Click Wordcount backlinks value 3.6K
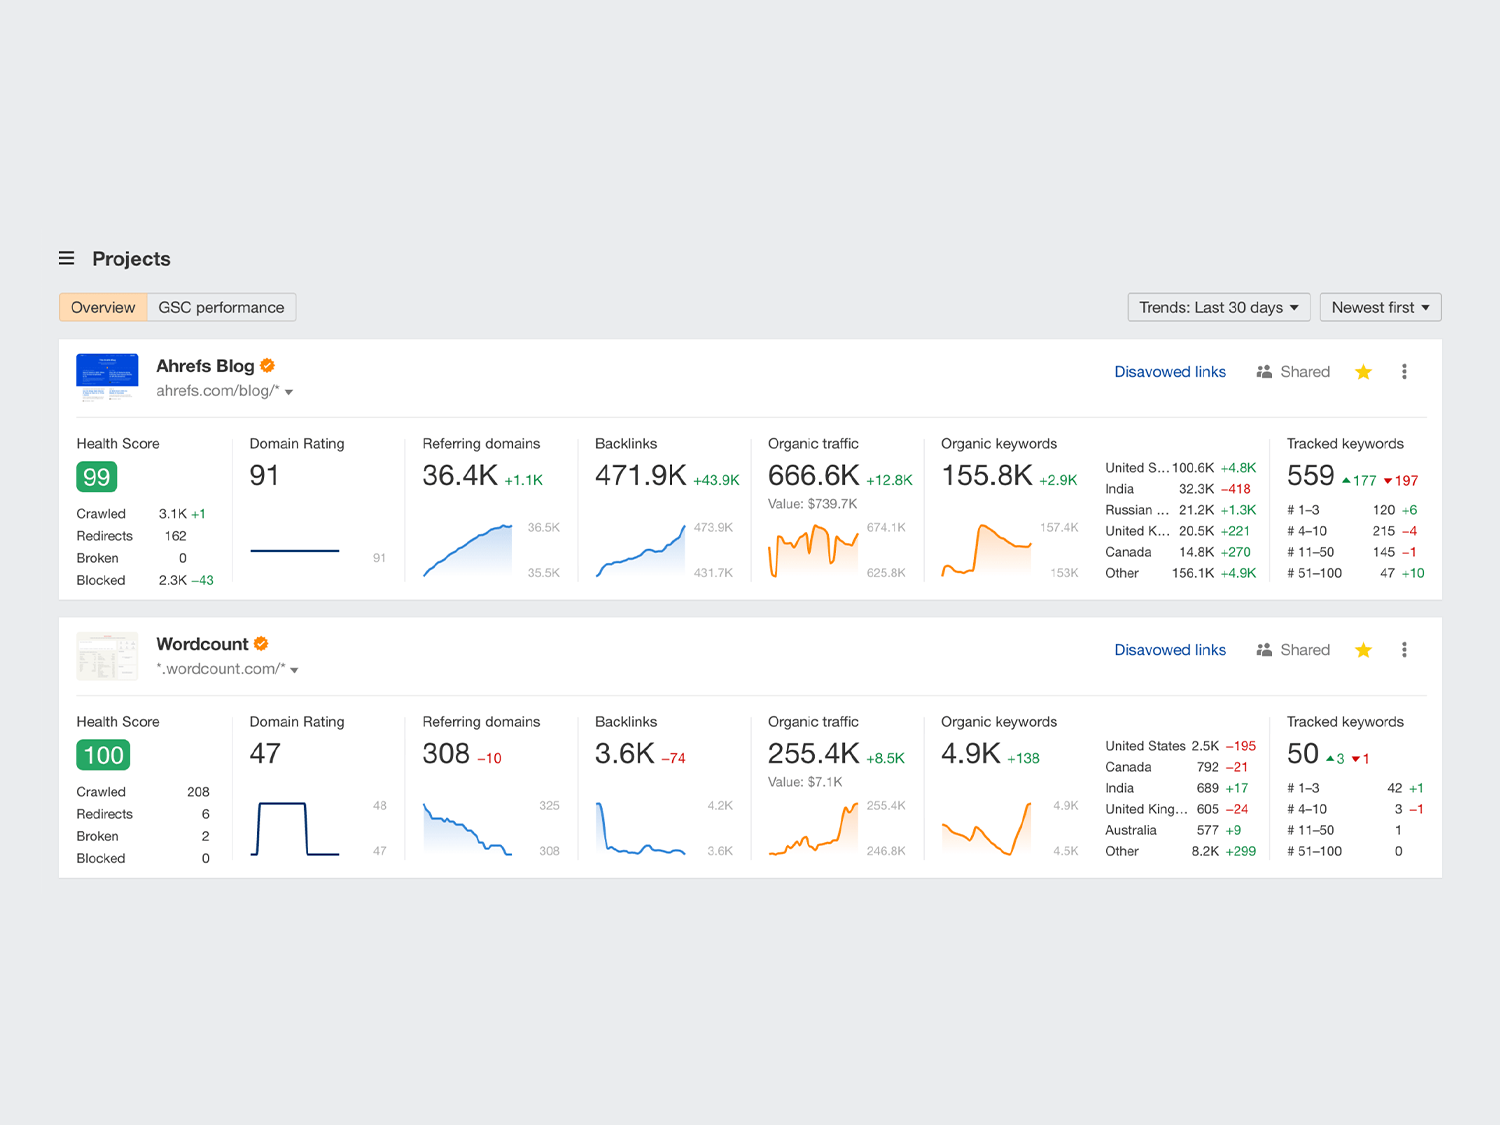The image size is (1500, 1125). click(625, 754)
